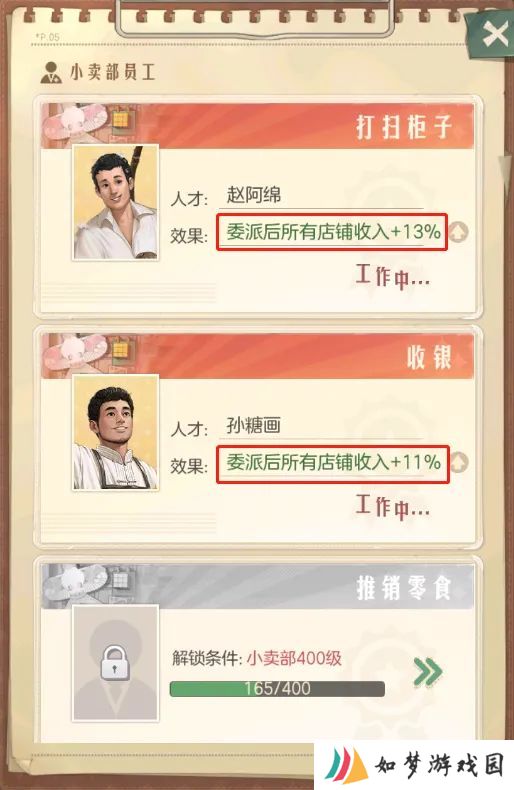This screenshot has width=514, height=790.
Task: Click the talent name field 赵阿绵
Action: coord(322,195)
